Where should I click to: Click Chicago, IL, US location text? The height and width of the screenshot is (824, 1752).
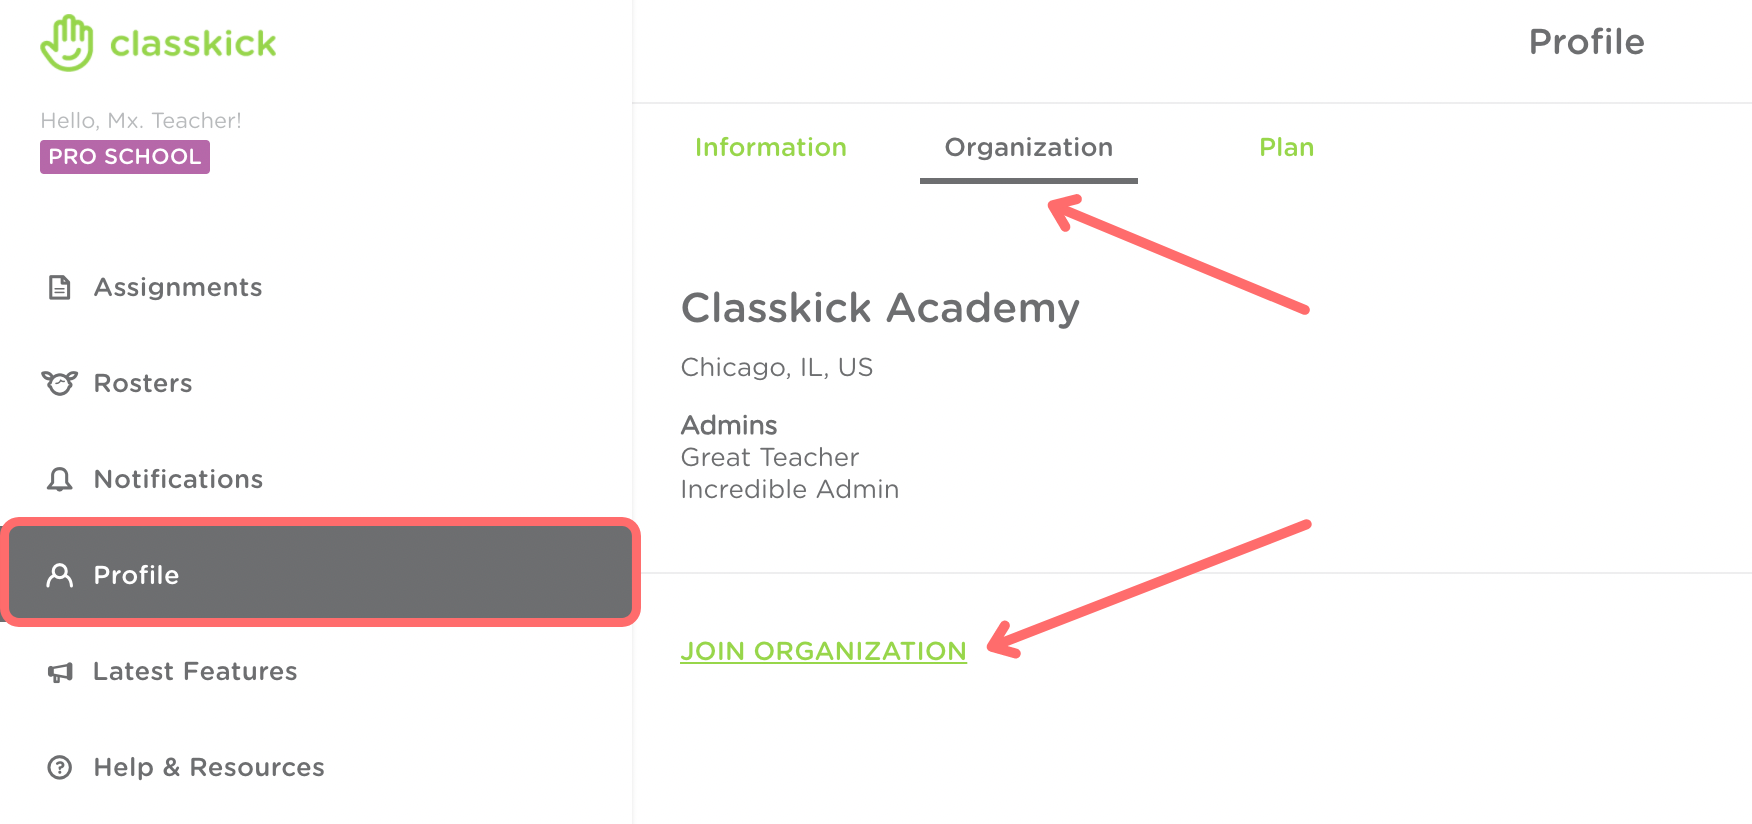click(776, 367)
